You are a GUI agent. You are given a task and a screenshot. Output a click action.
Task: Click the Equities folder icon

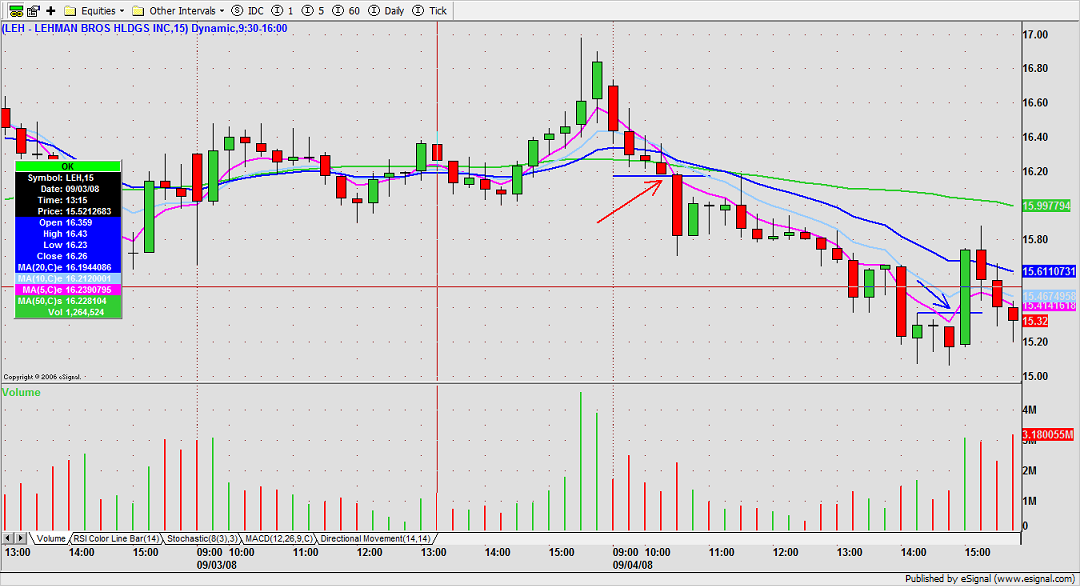tap(70, 10)
